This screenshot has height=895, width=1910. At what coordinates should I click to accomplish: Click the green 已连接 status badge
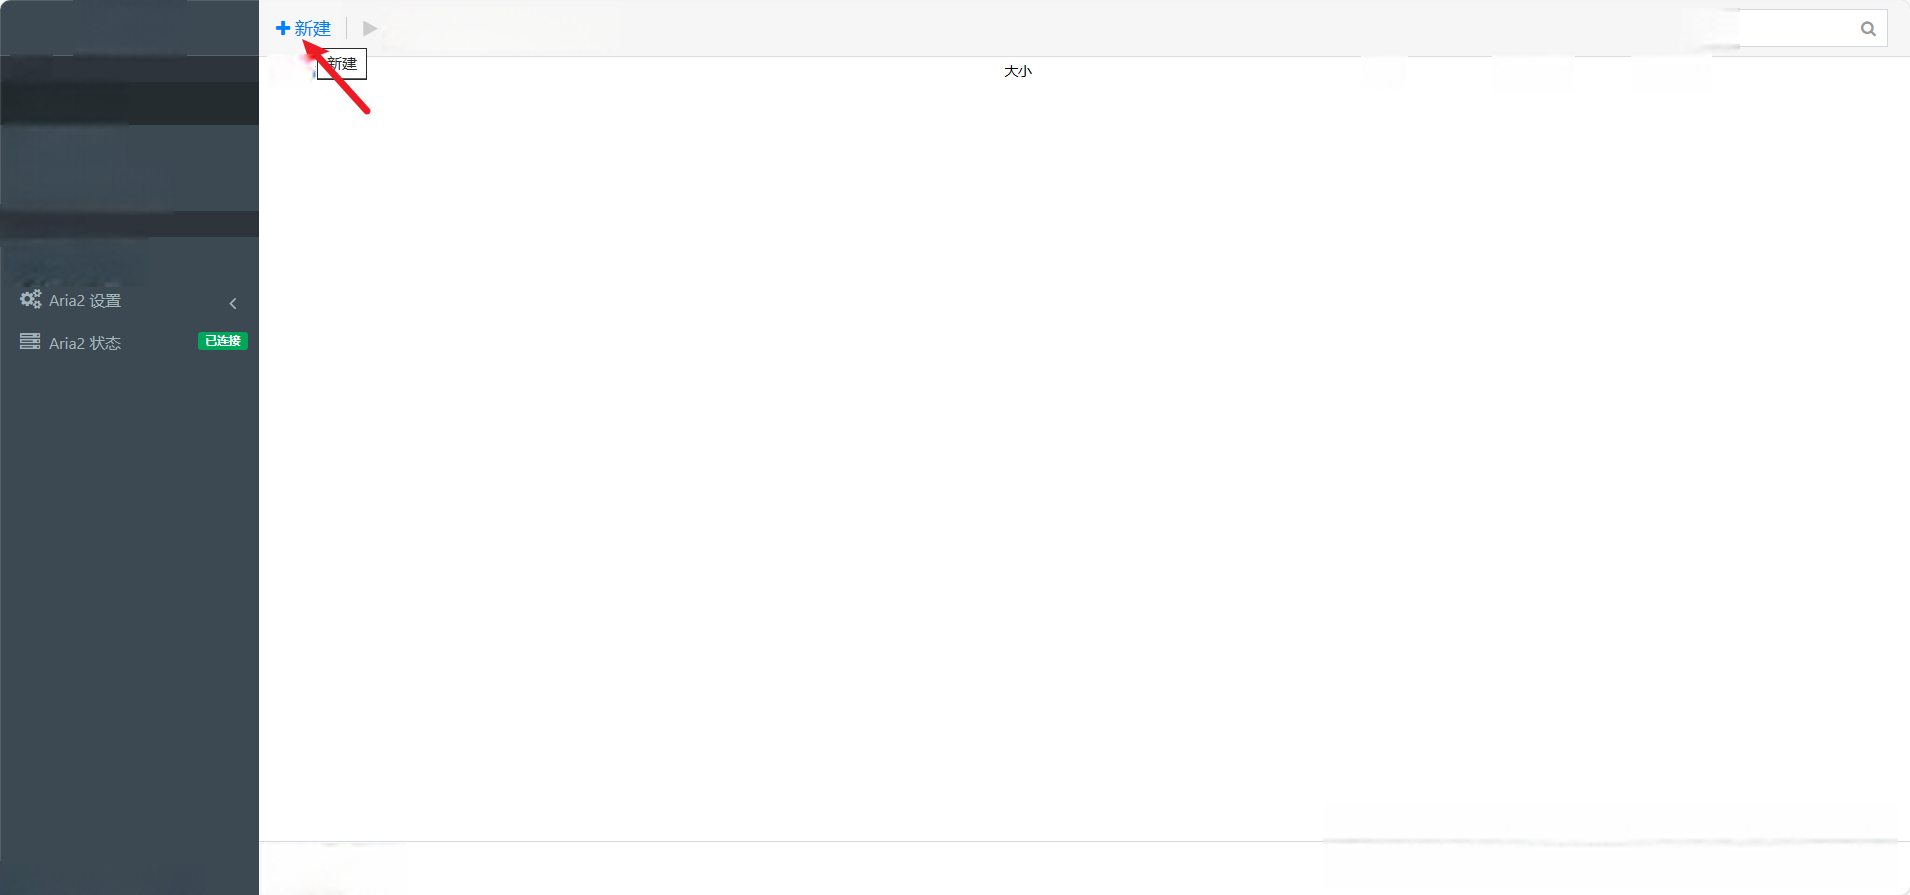(x=222, y=341)
